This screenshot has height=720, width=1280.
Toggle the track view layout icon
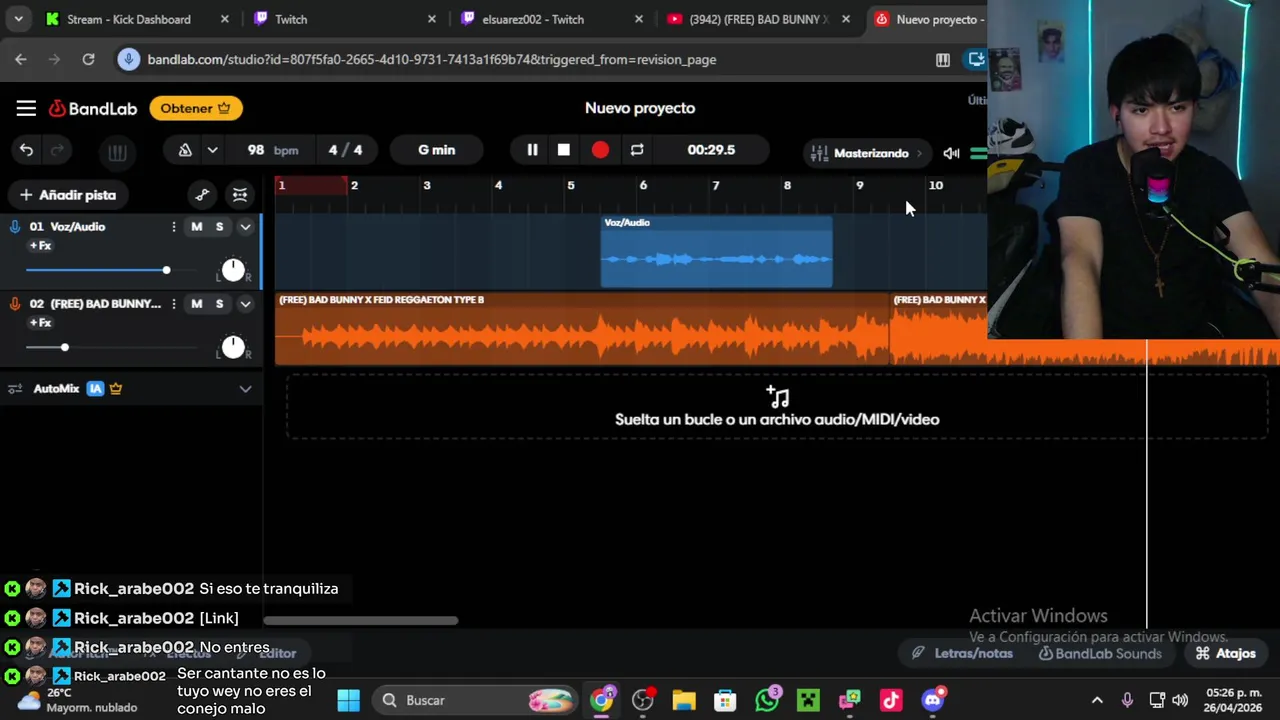(x=240, y=195)
